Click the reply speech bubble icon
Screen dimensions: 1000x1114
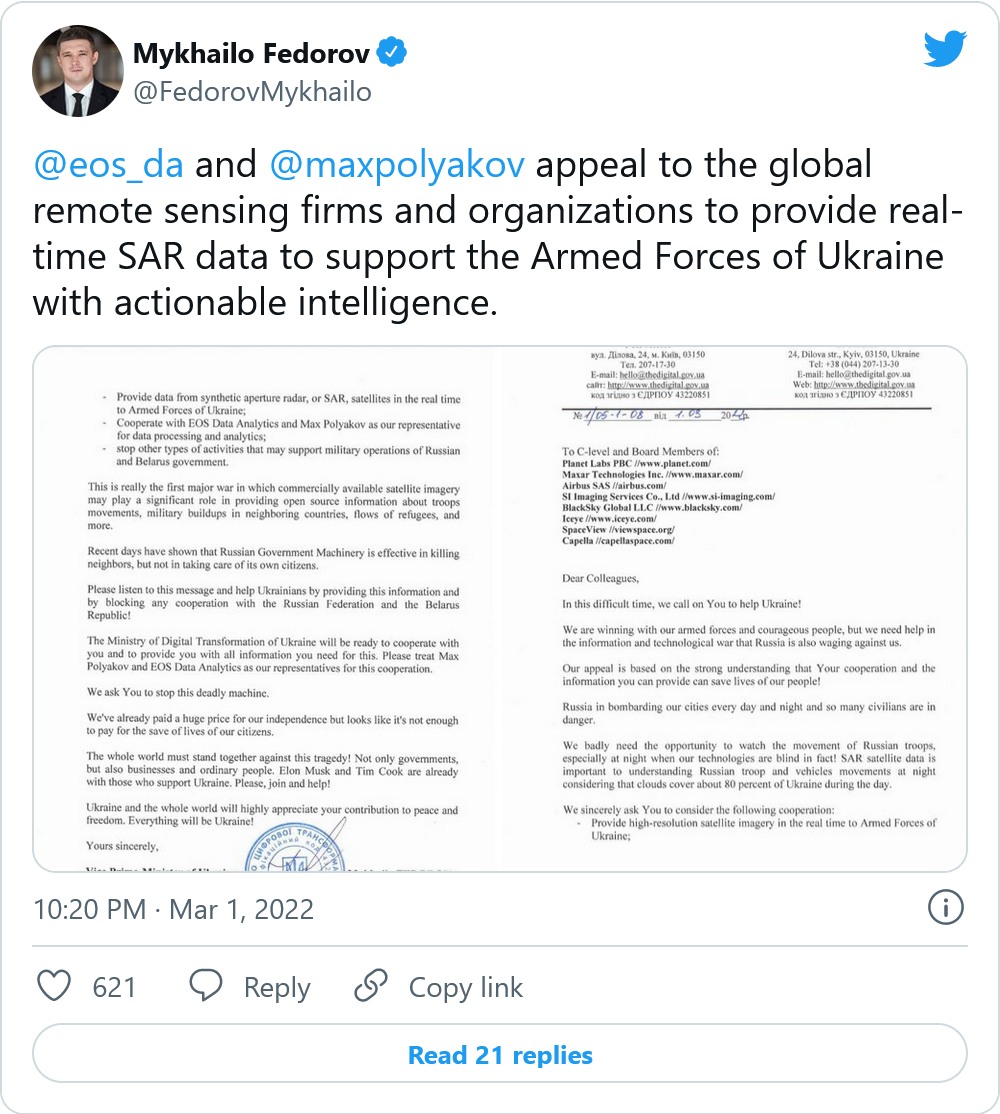pyautogui.click(x=206, y=987)
